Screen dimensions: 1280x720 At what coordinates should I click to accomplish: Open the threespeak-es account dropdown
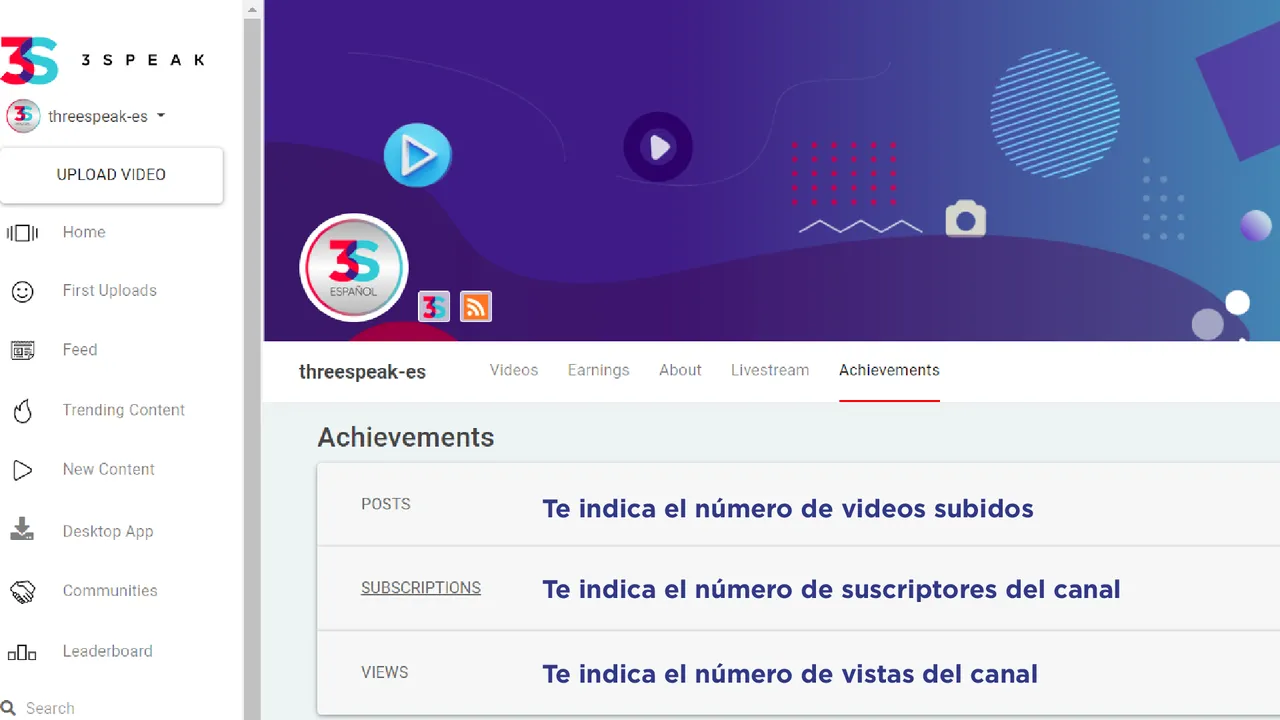point(106,116)
